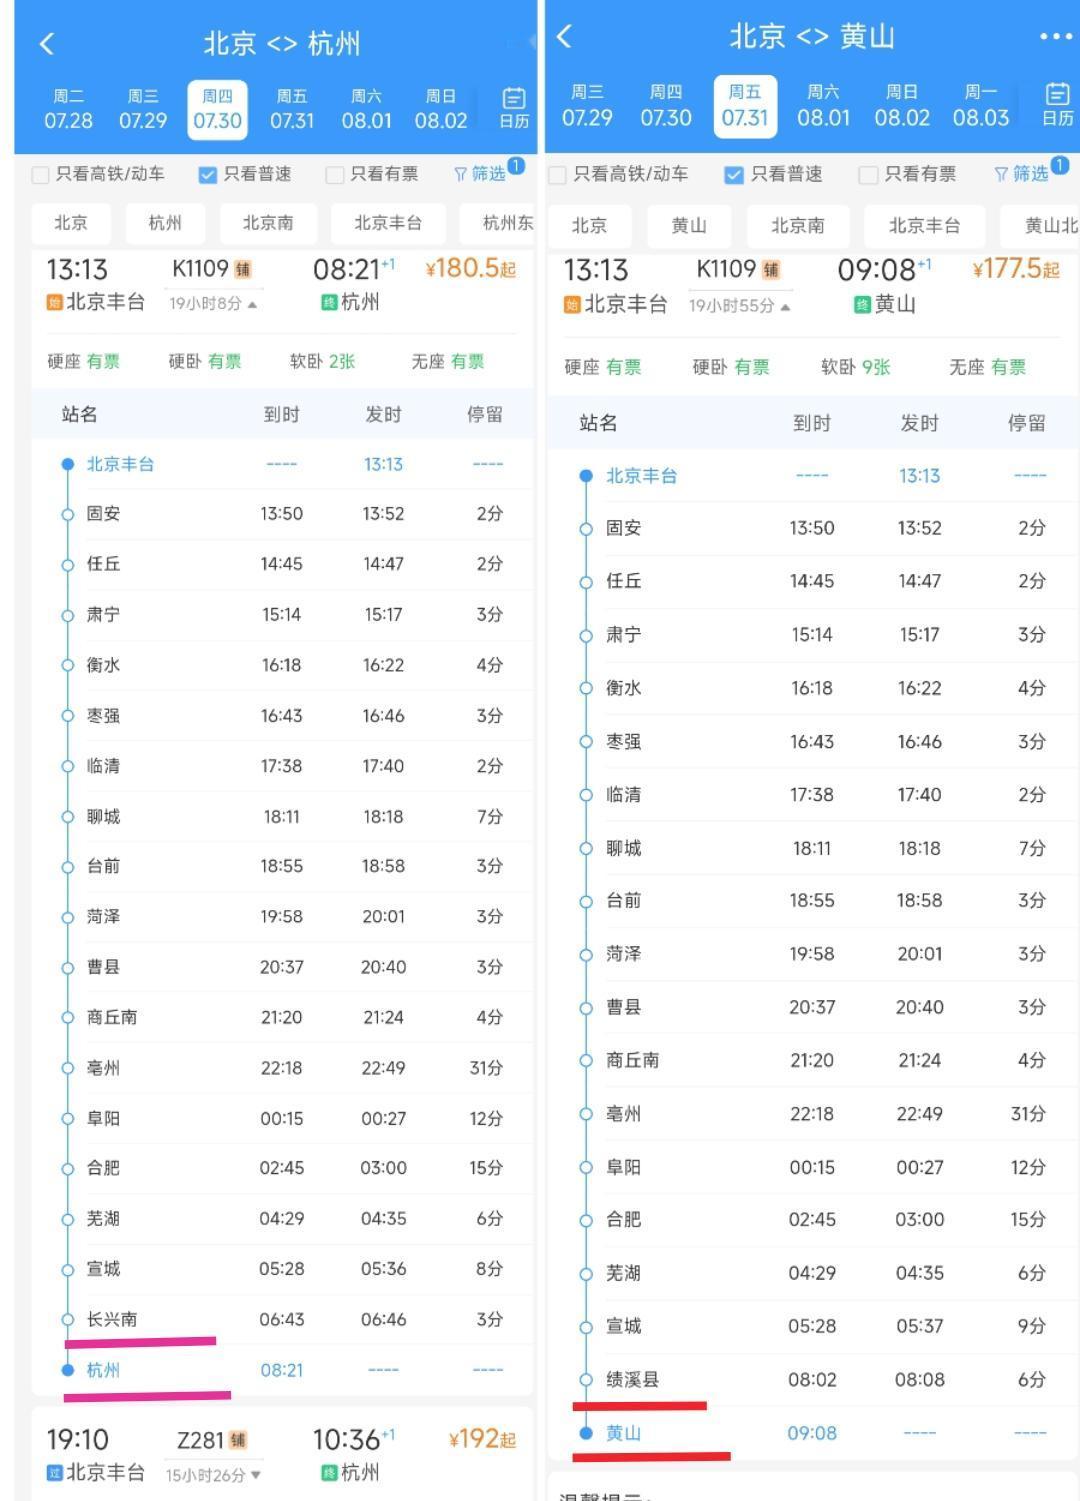This screenshot has height=1501, width=1080.
Task: Select date 周日 08.02 on 杭州 screen
Action: [x=441, y=109]
